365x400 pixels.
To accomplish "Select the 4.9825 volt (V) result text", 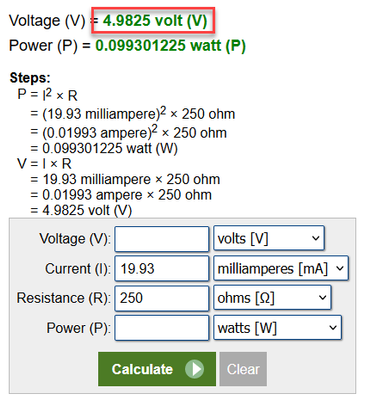I will point(155,21).
